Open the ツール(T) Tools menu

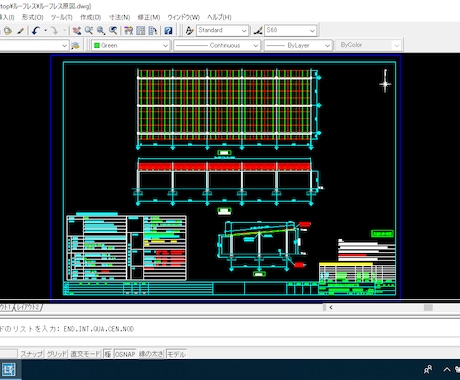point(61,17)
